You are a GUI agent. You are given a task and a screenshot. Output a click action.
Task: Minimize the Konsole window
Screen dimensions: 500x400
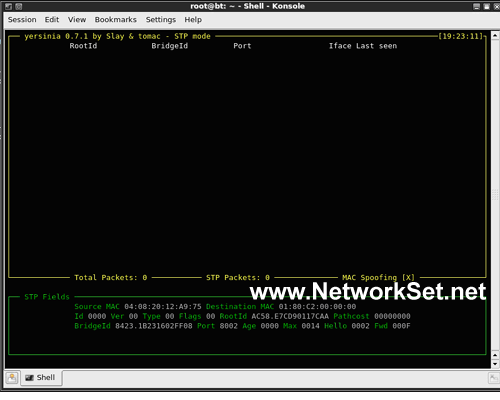(477, 6)
